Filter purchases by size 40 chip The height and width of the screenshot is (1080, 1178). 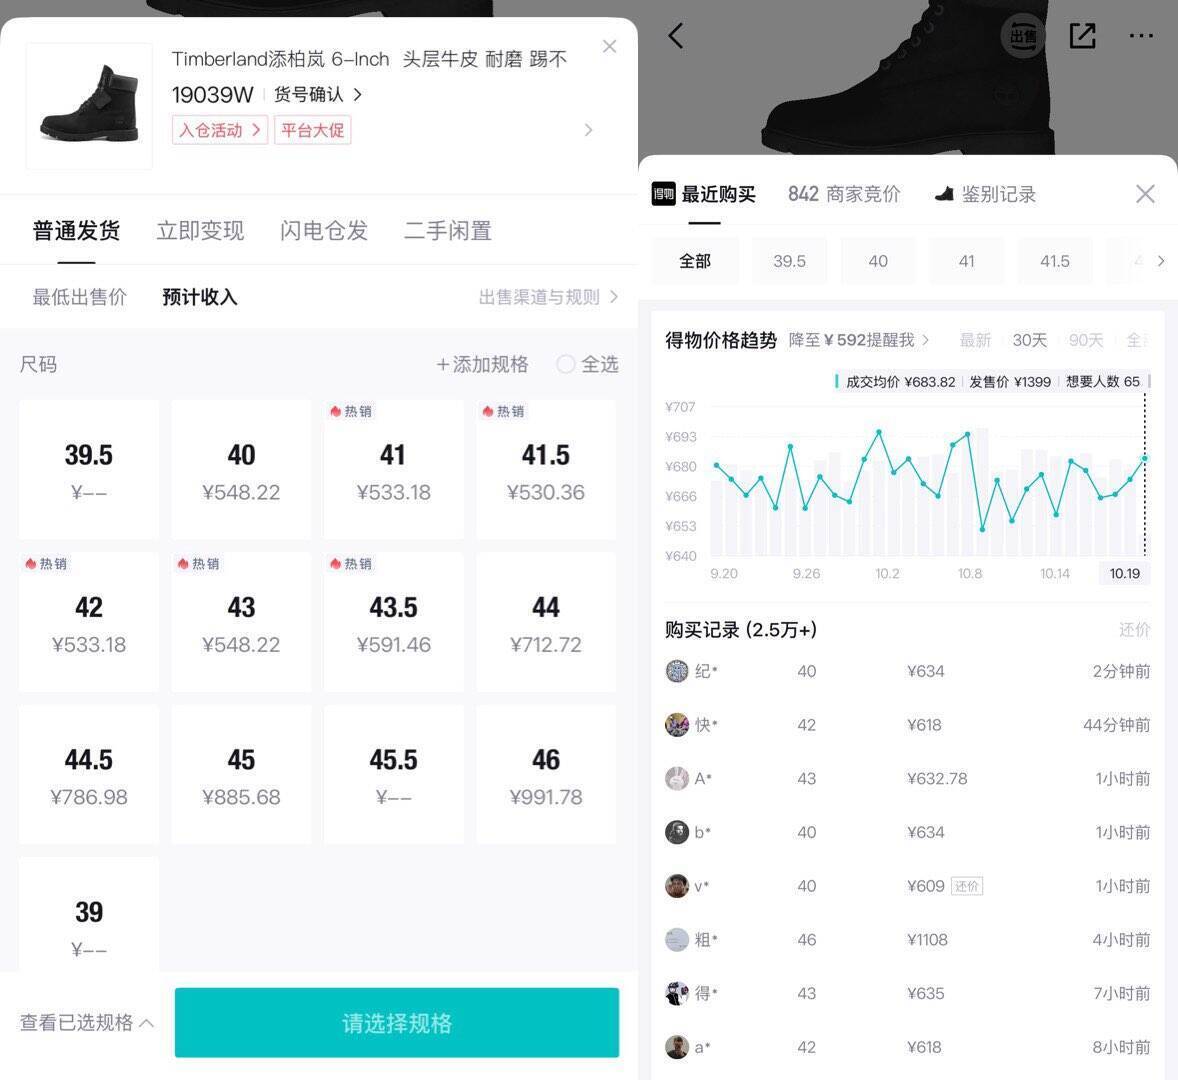pos(878,261)
